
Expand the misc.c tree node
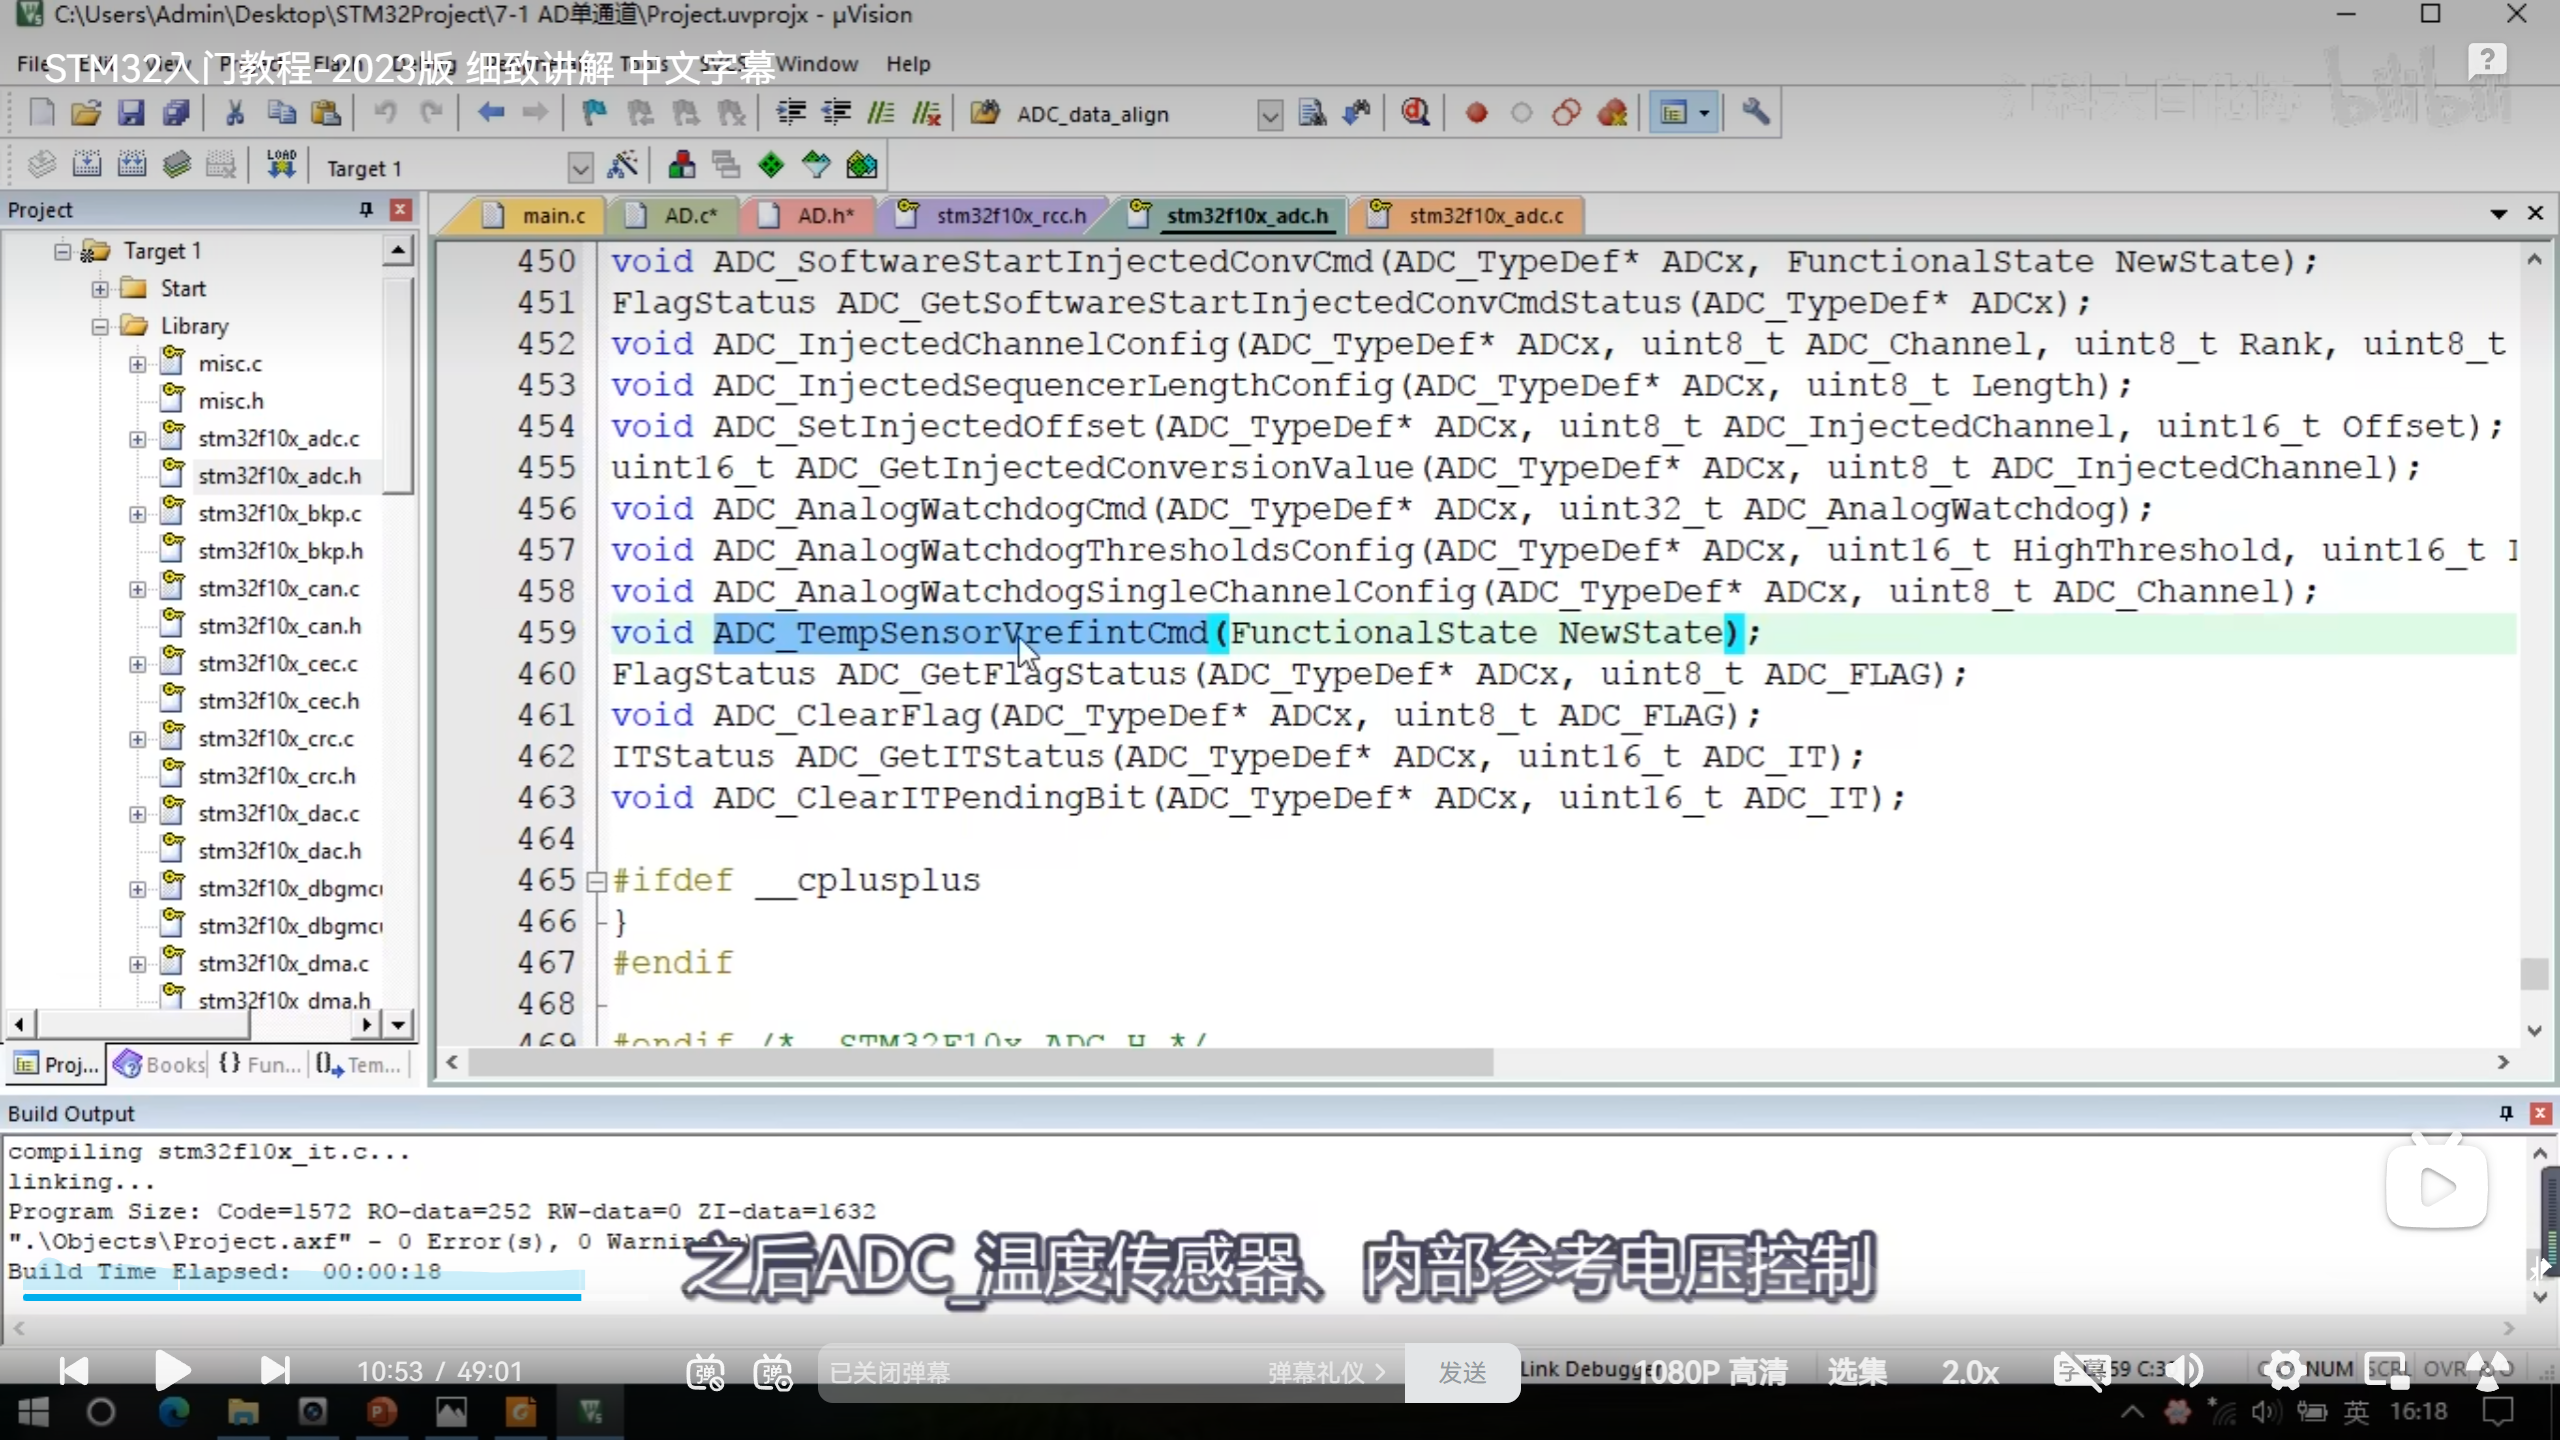click(138, 364)
